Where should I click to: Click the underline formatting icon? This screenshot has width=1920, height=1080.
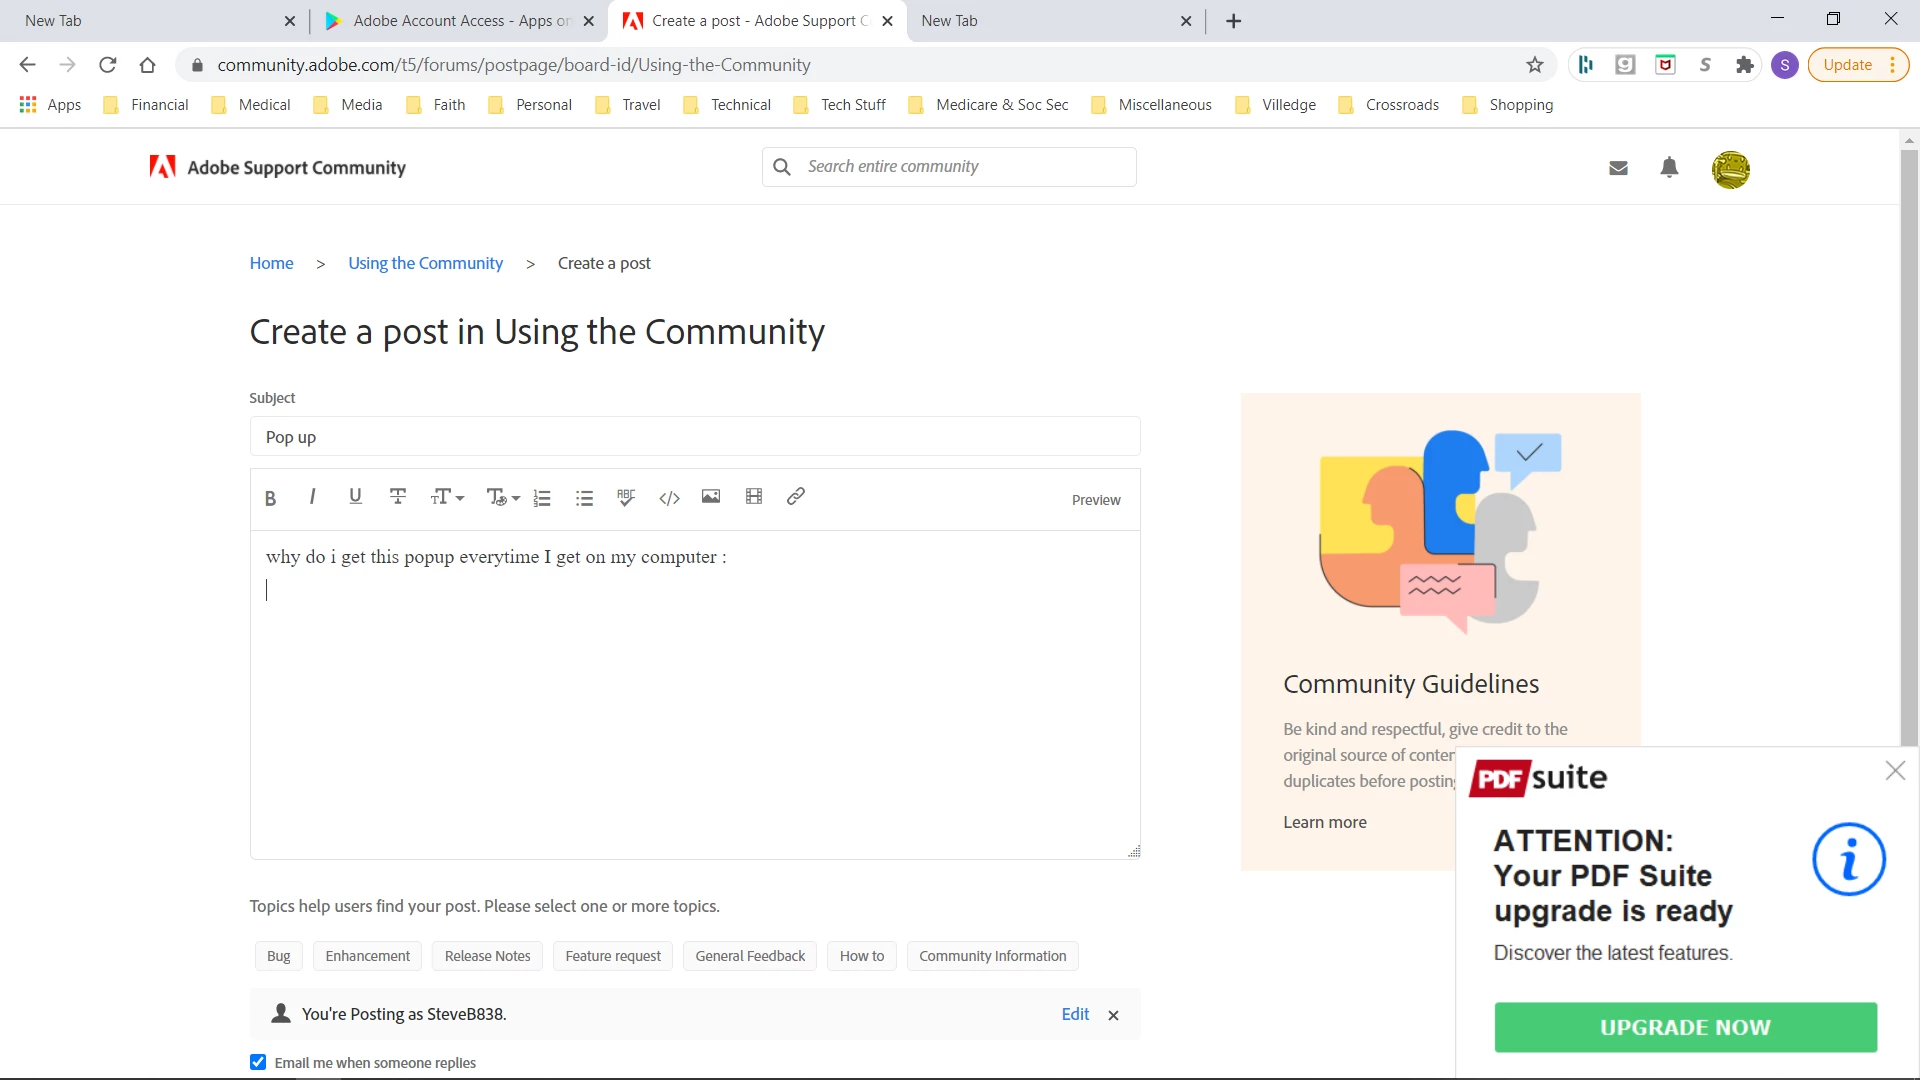point(355,497)
